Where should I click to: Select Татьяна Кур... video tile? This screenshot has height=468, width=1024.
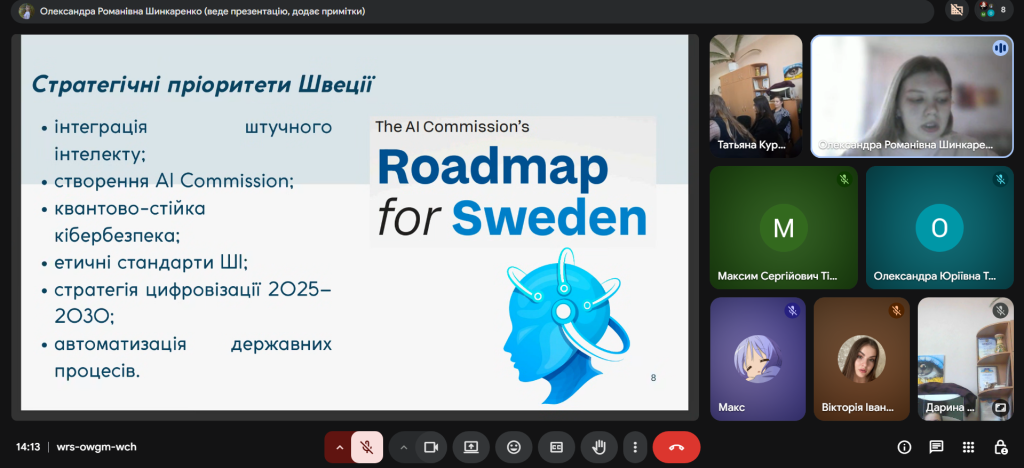coord(756,96)
